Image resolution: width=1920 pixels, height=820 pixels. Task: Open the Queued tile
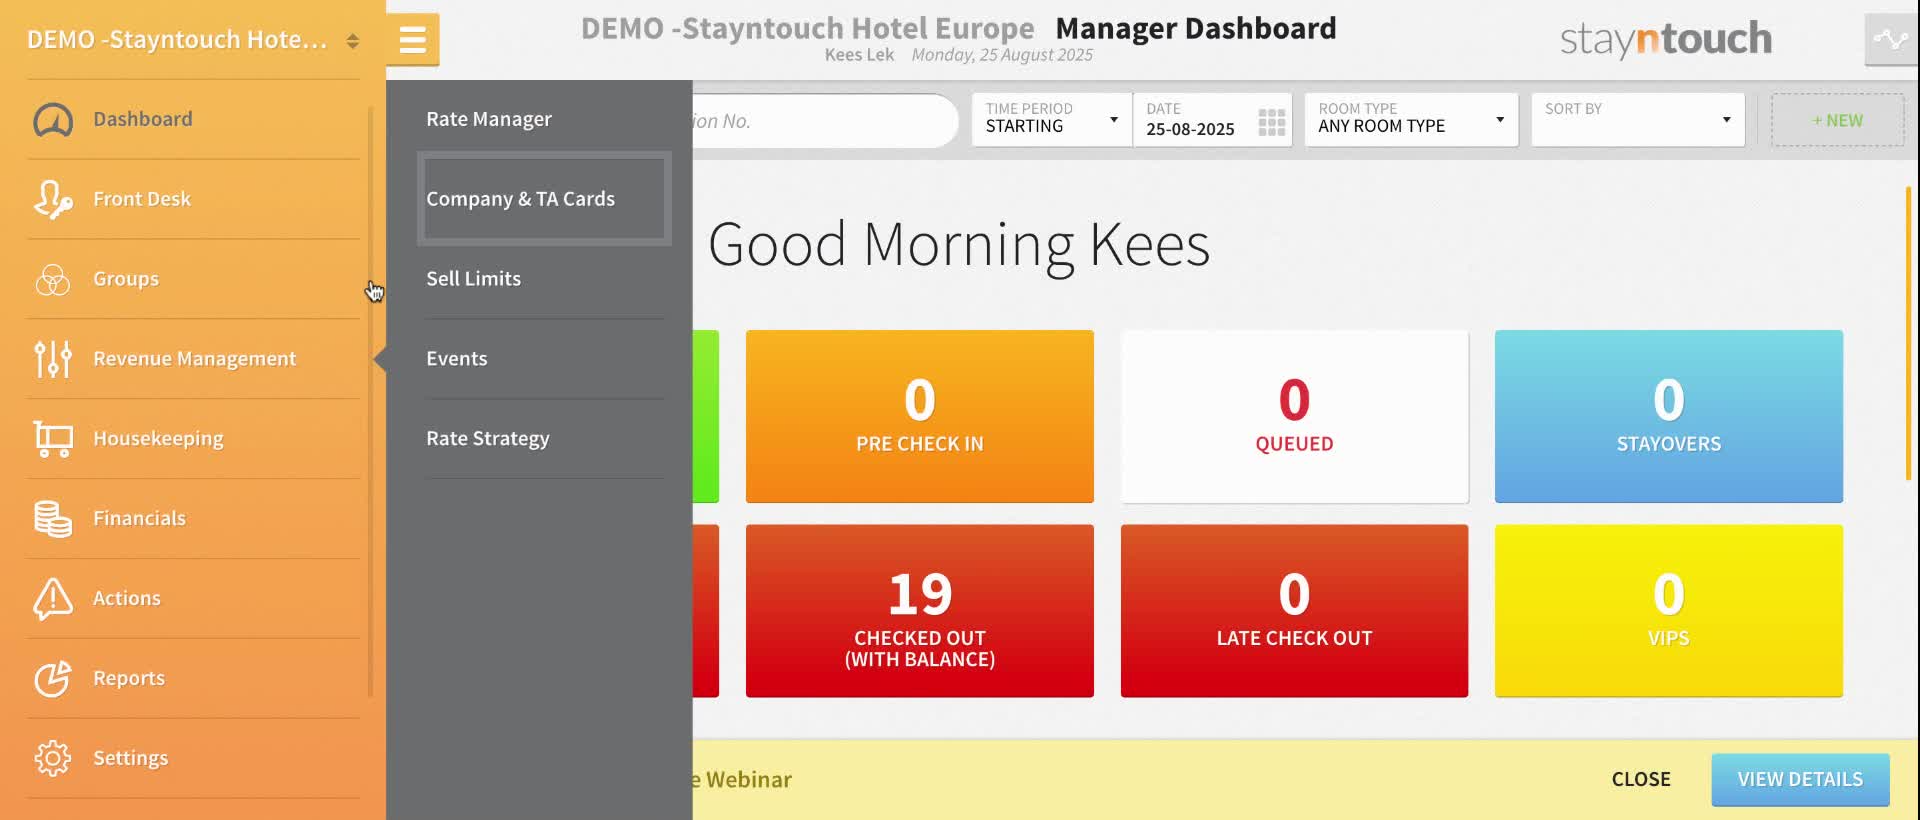point(1295,416)
